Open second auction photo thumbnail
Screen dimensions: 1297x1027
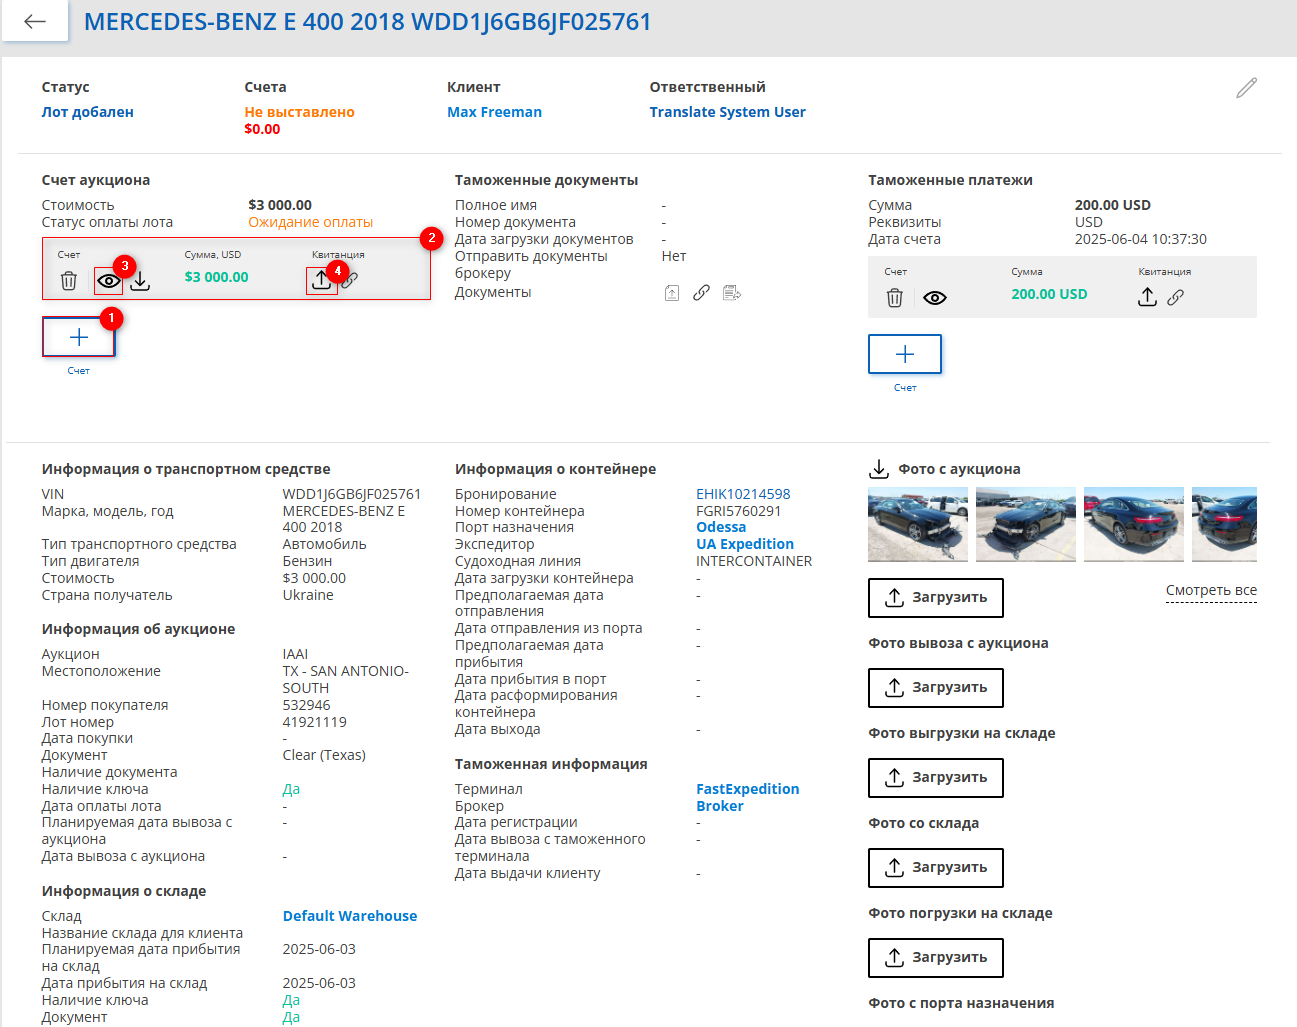point(1026,525)
